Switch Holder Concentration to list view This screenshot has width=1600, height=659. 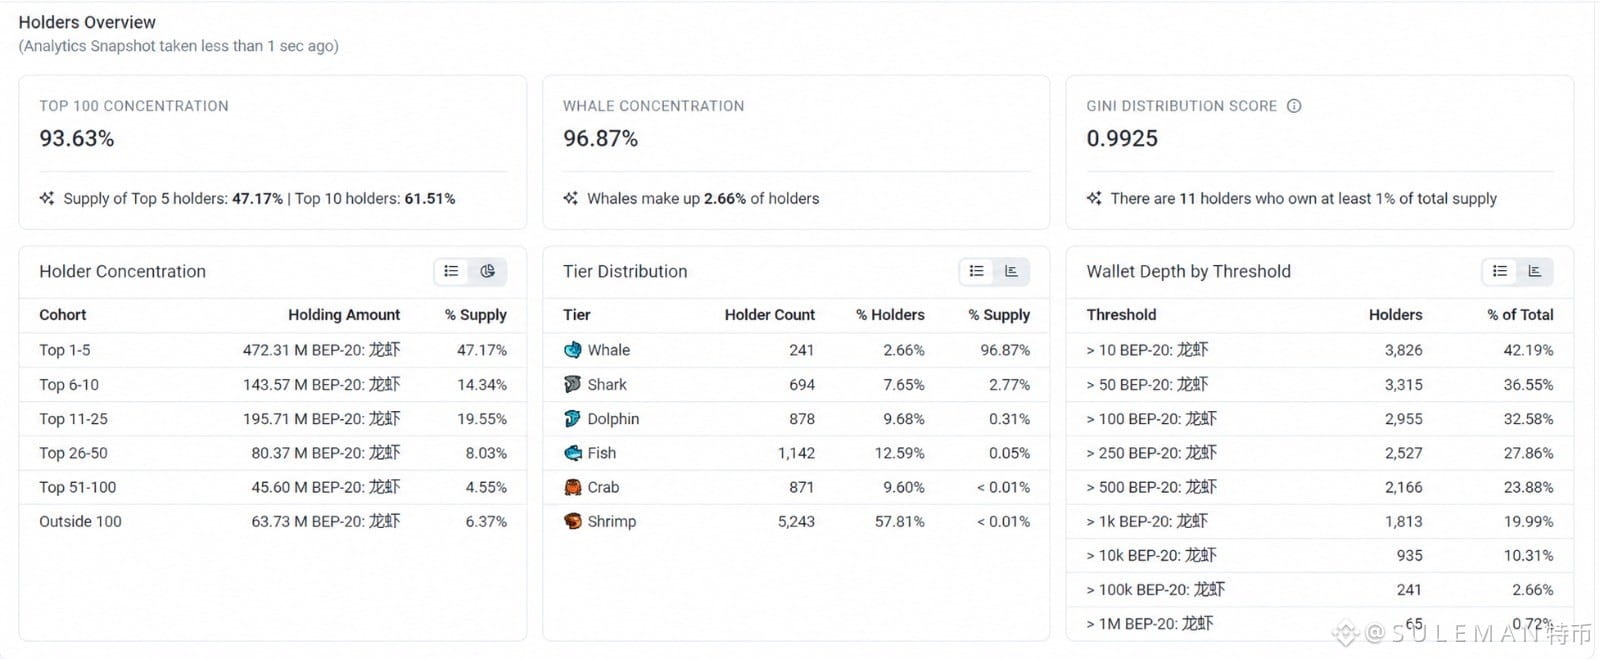(x=452, y=271)
